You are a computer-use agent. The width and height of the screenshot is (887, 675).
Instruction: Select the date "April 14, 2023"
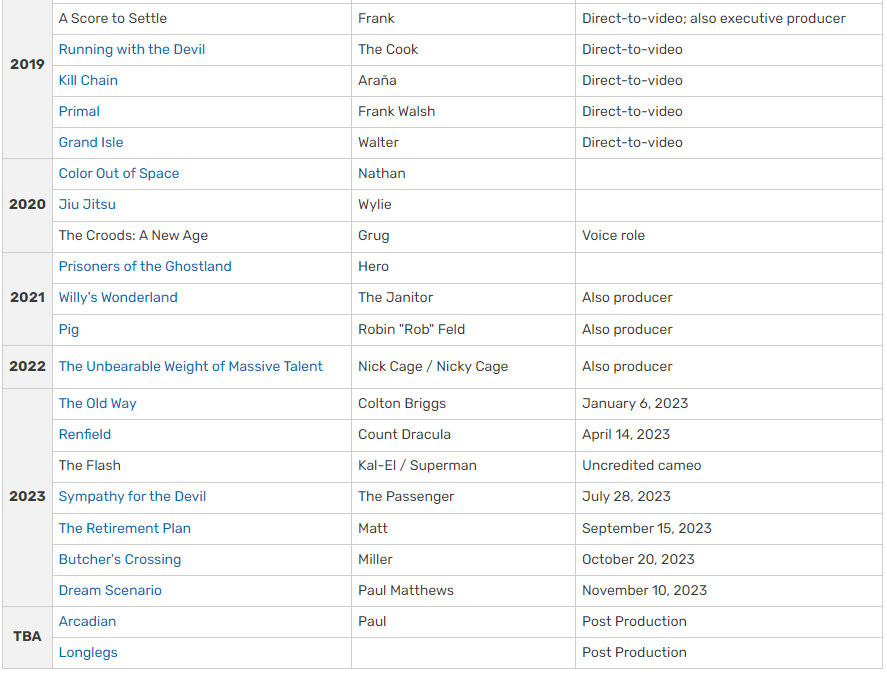626,435
